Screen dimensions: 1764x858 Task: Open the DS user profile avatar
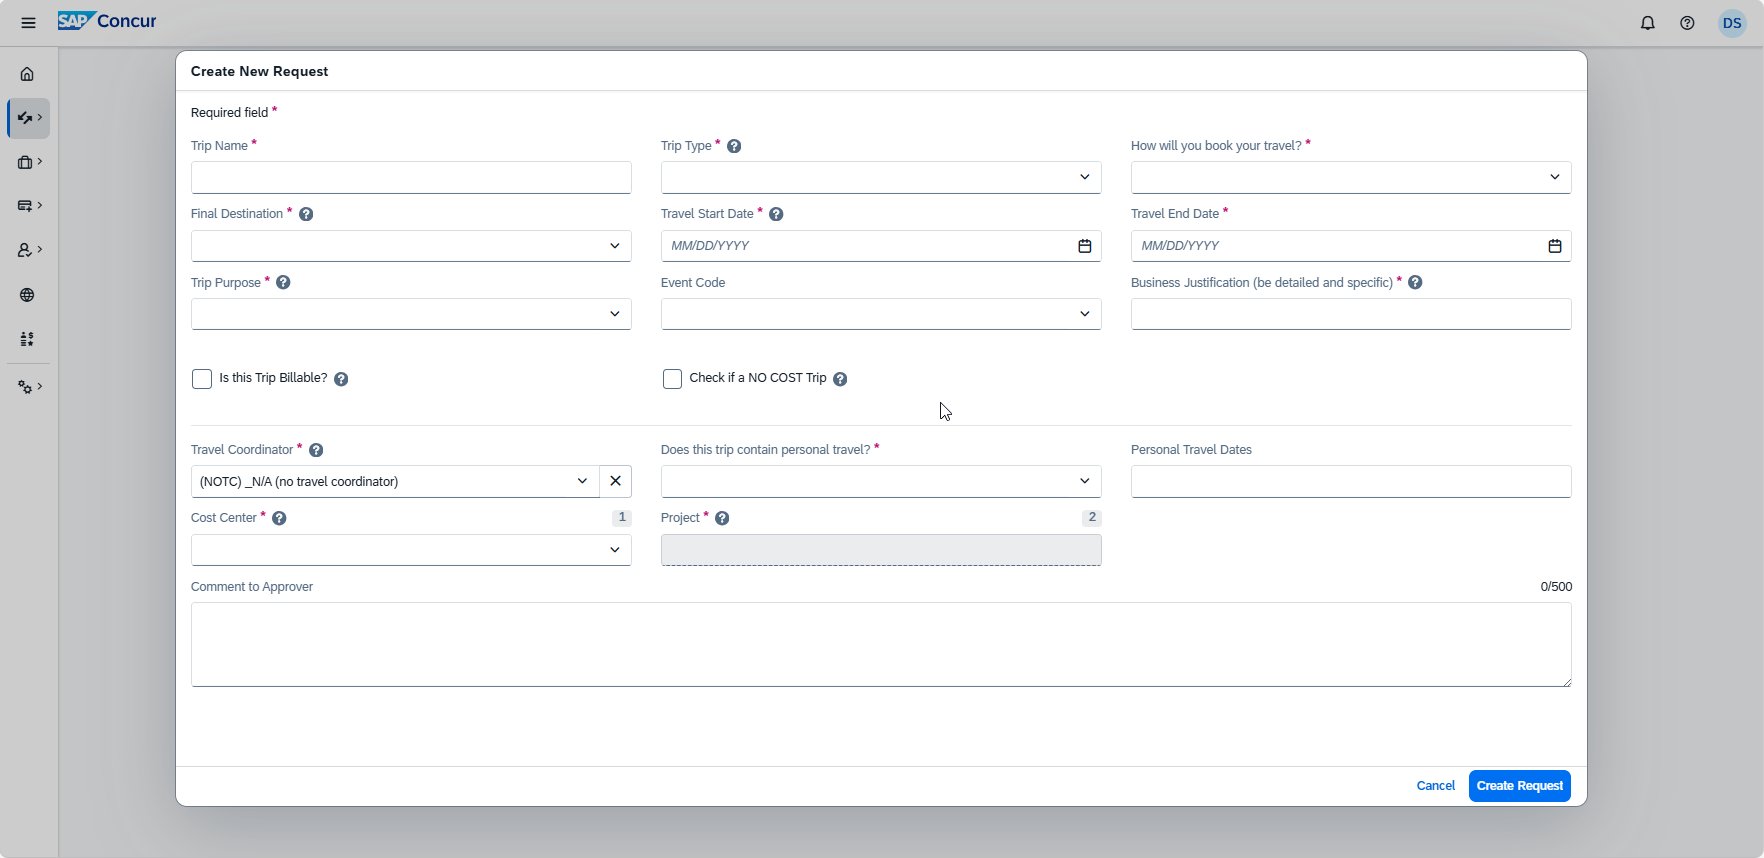tap(1731, 23)
